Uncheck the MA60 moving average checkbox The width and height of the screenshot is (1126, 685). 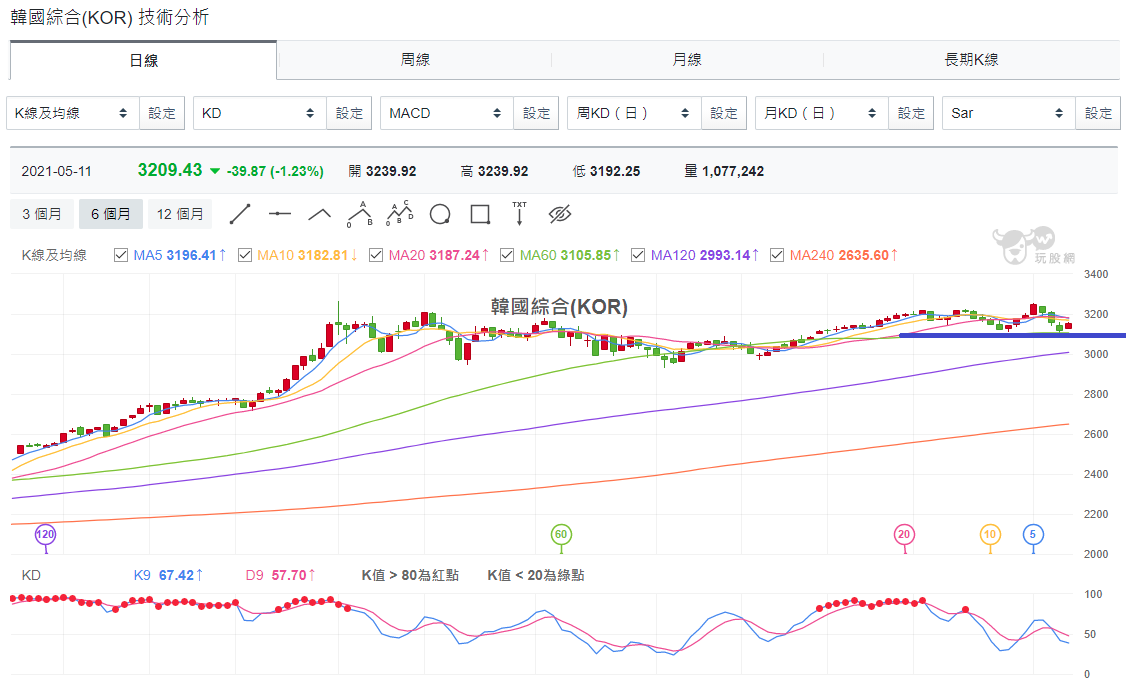click(507, 255)
